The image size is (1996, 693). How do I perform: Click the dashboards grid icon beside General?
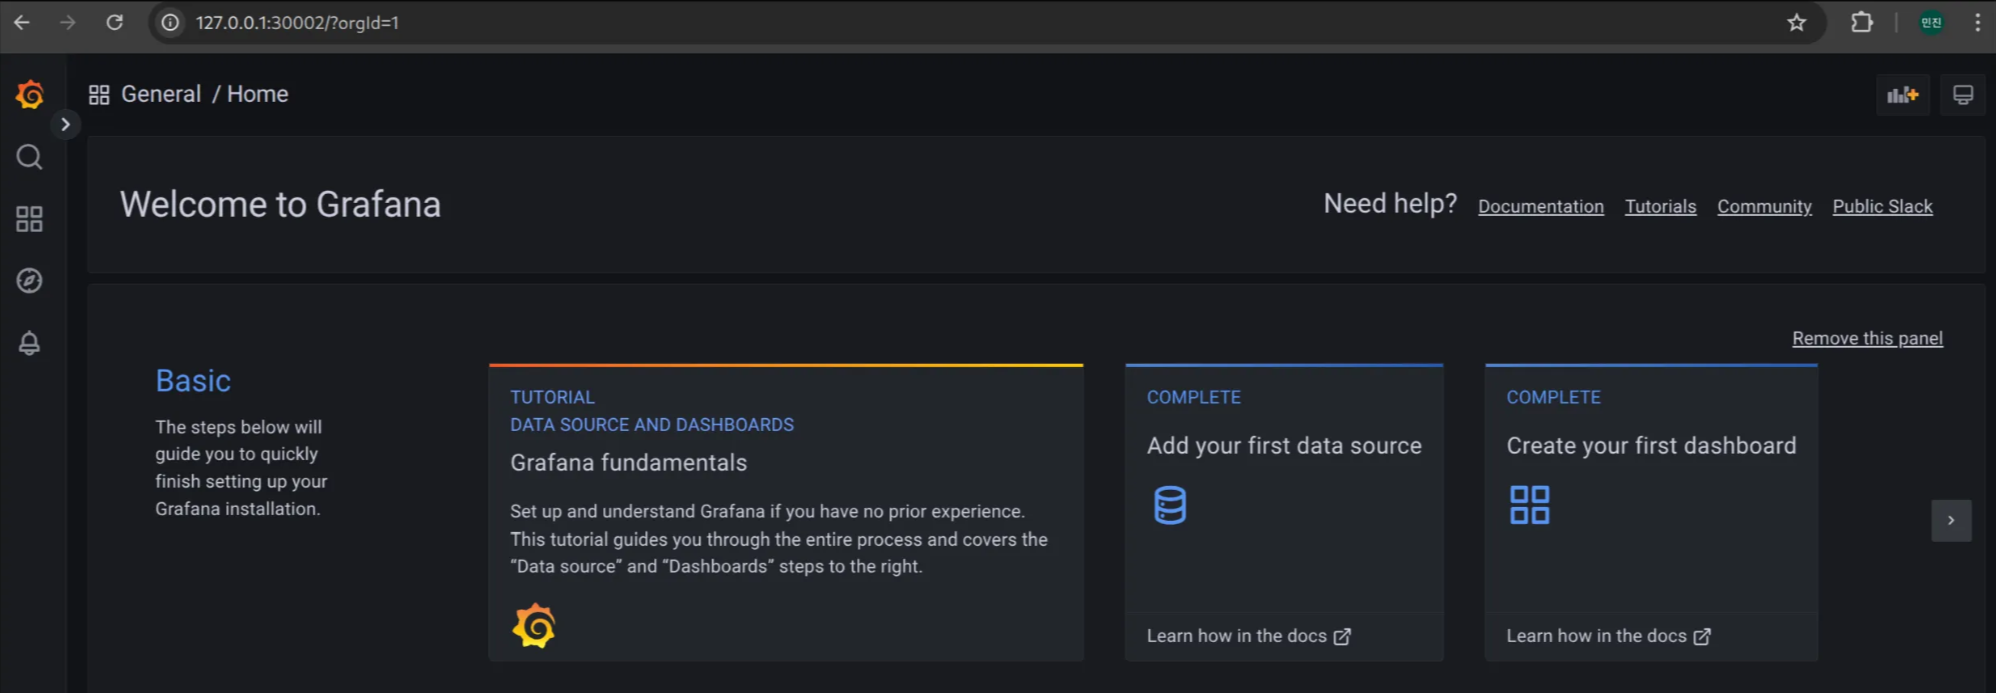pyautogui.click(x=99, y=95)
